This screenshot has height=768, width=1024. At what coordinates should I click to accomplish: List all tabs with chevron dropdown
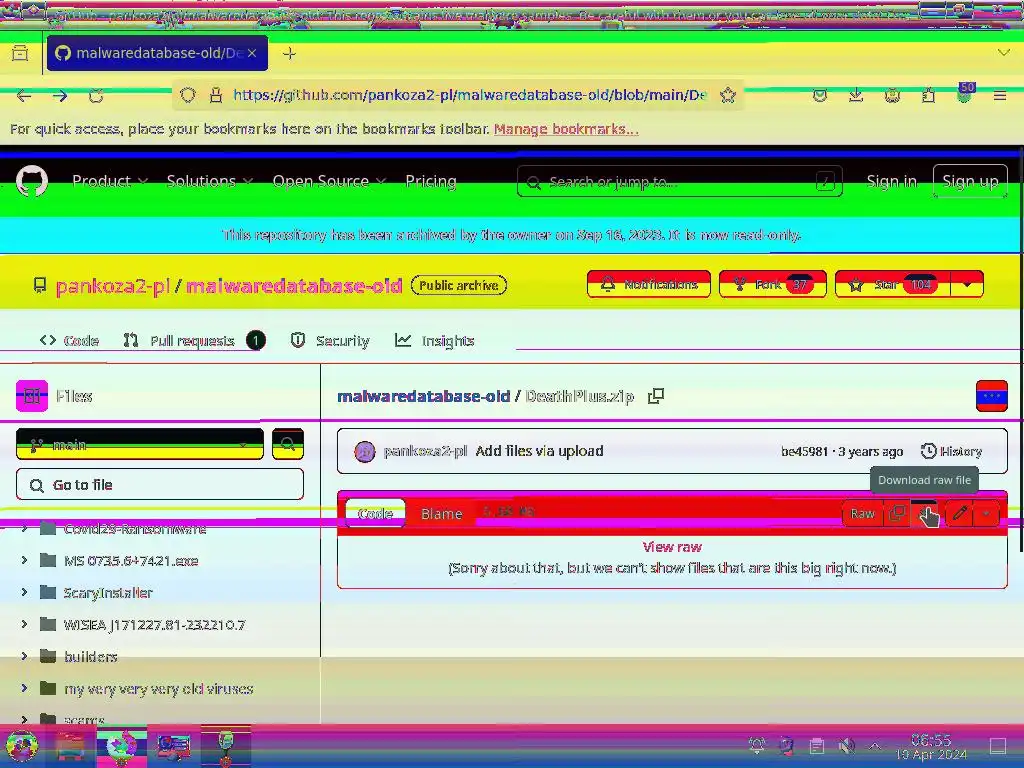click(1004, 53)
